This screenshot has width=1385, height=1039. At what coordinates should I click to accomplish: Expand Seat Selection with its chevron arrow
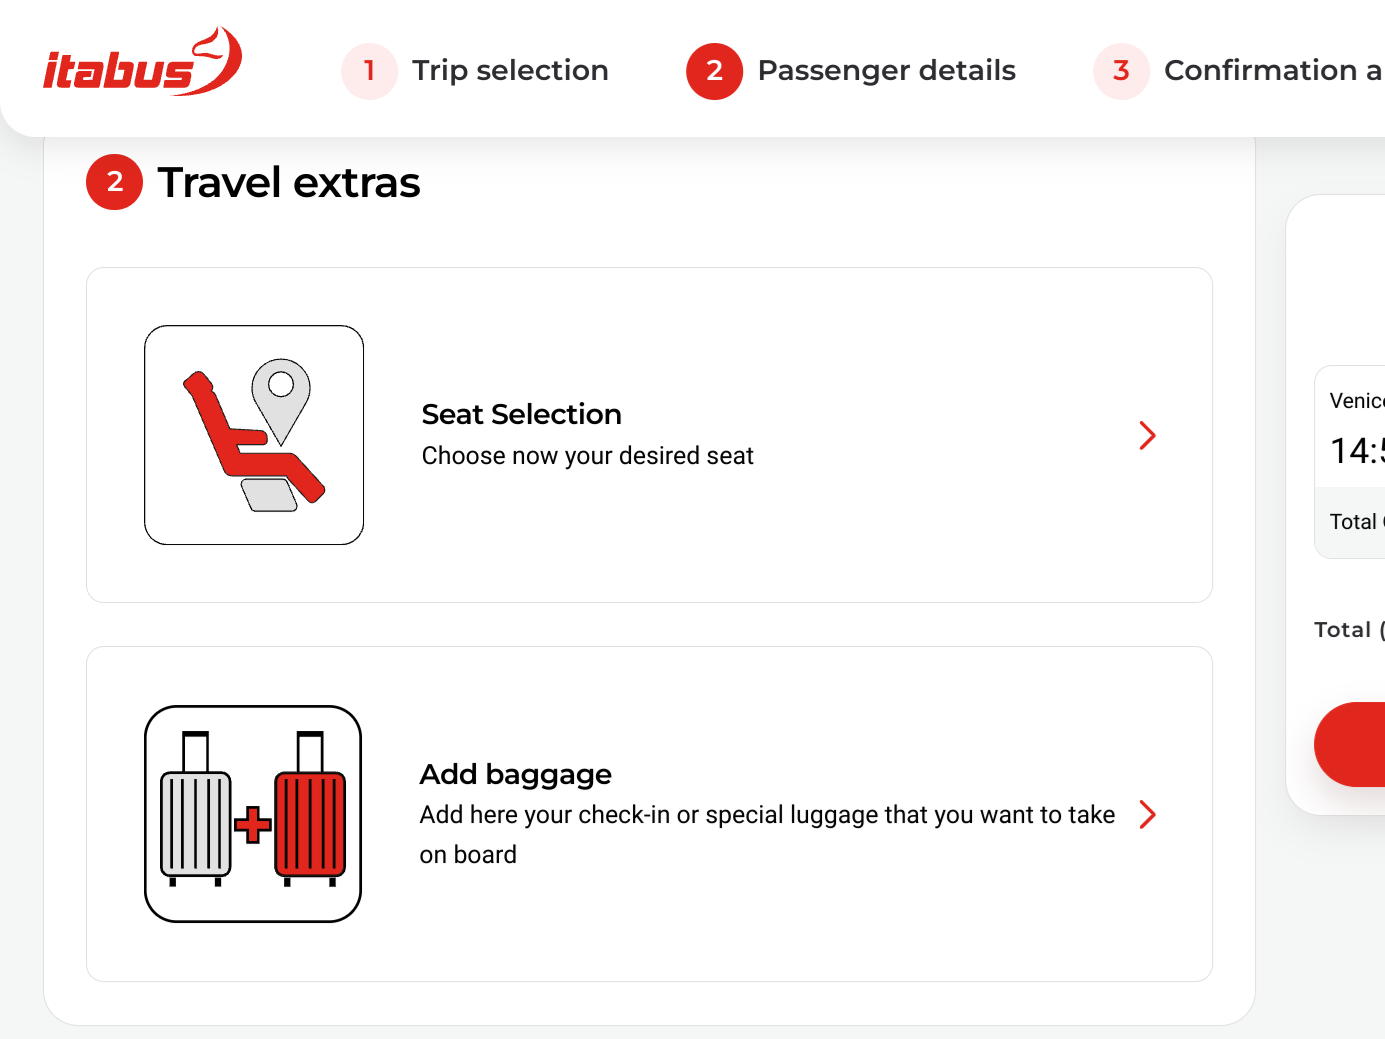pyautogui.click(x=1147, y=435)
